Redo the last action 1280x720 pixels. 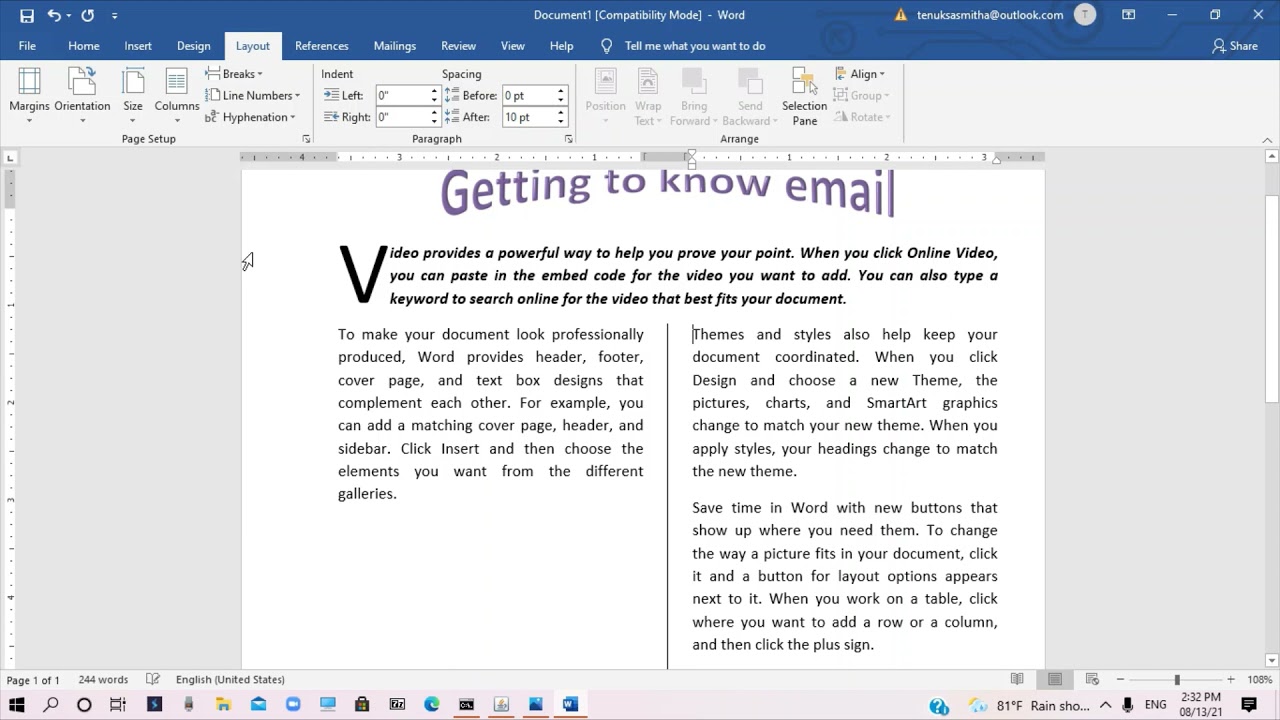click(x=88, y=15)
